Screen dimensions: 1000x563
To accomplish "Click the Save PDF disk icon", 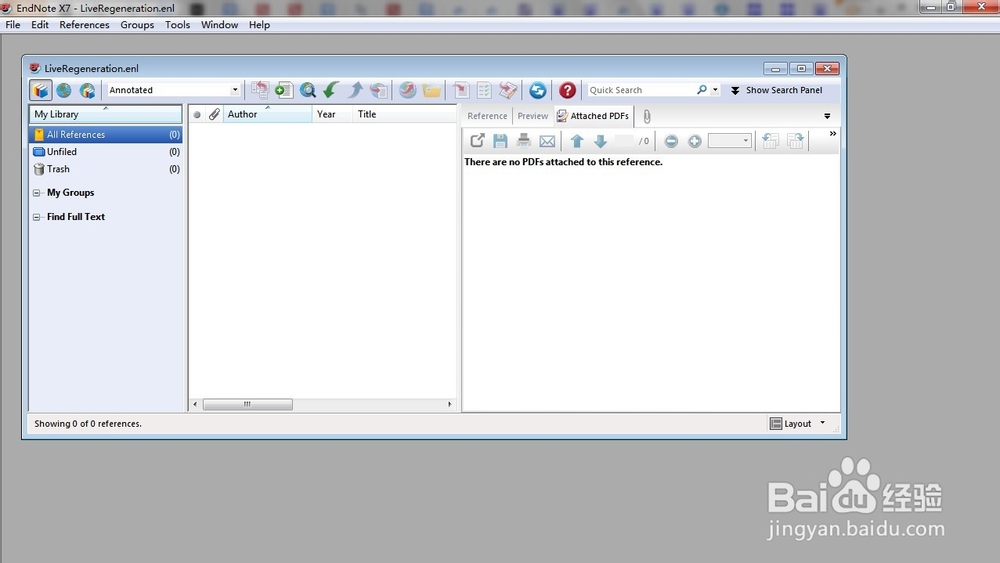I will click(501, 141).
